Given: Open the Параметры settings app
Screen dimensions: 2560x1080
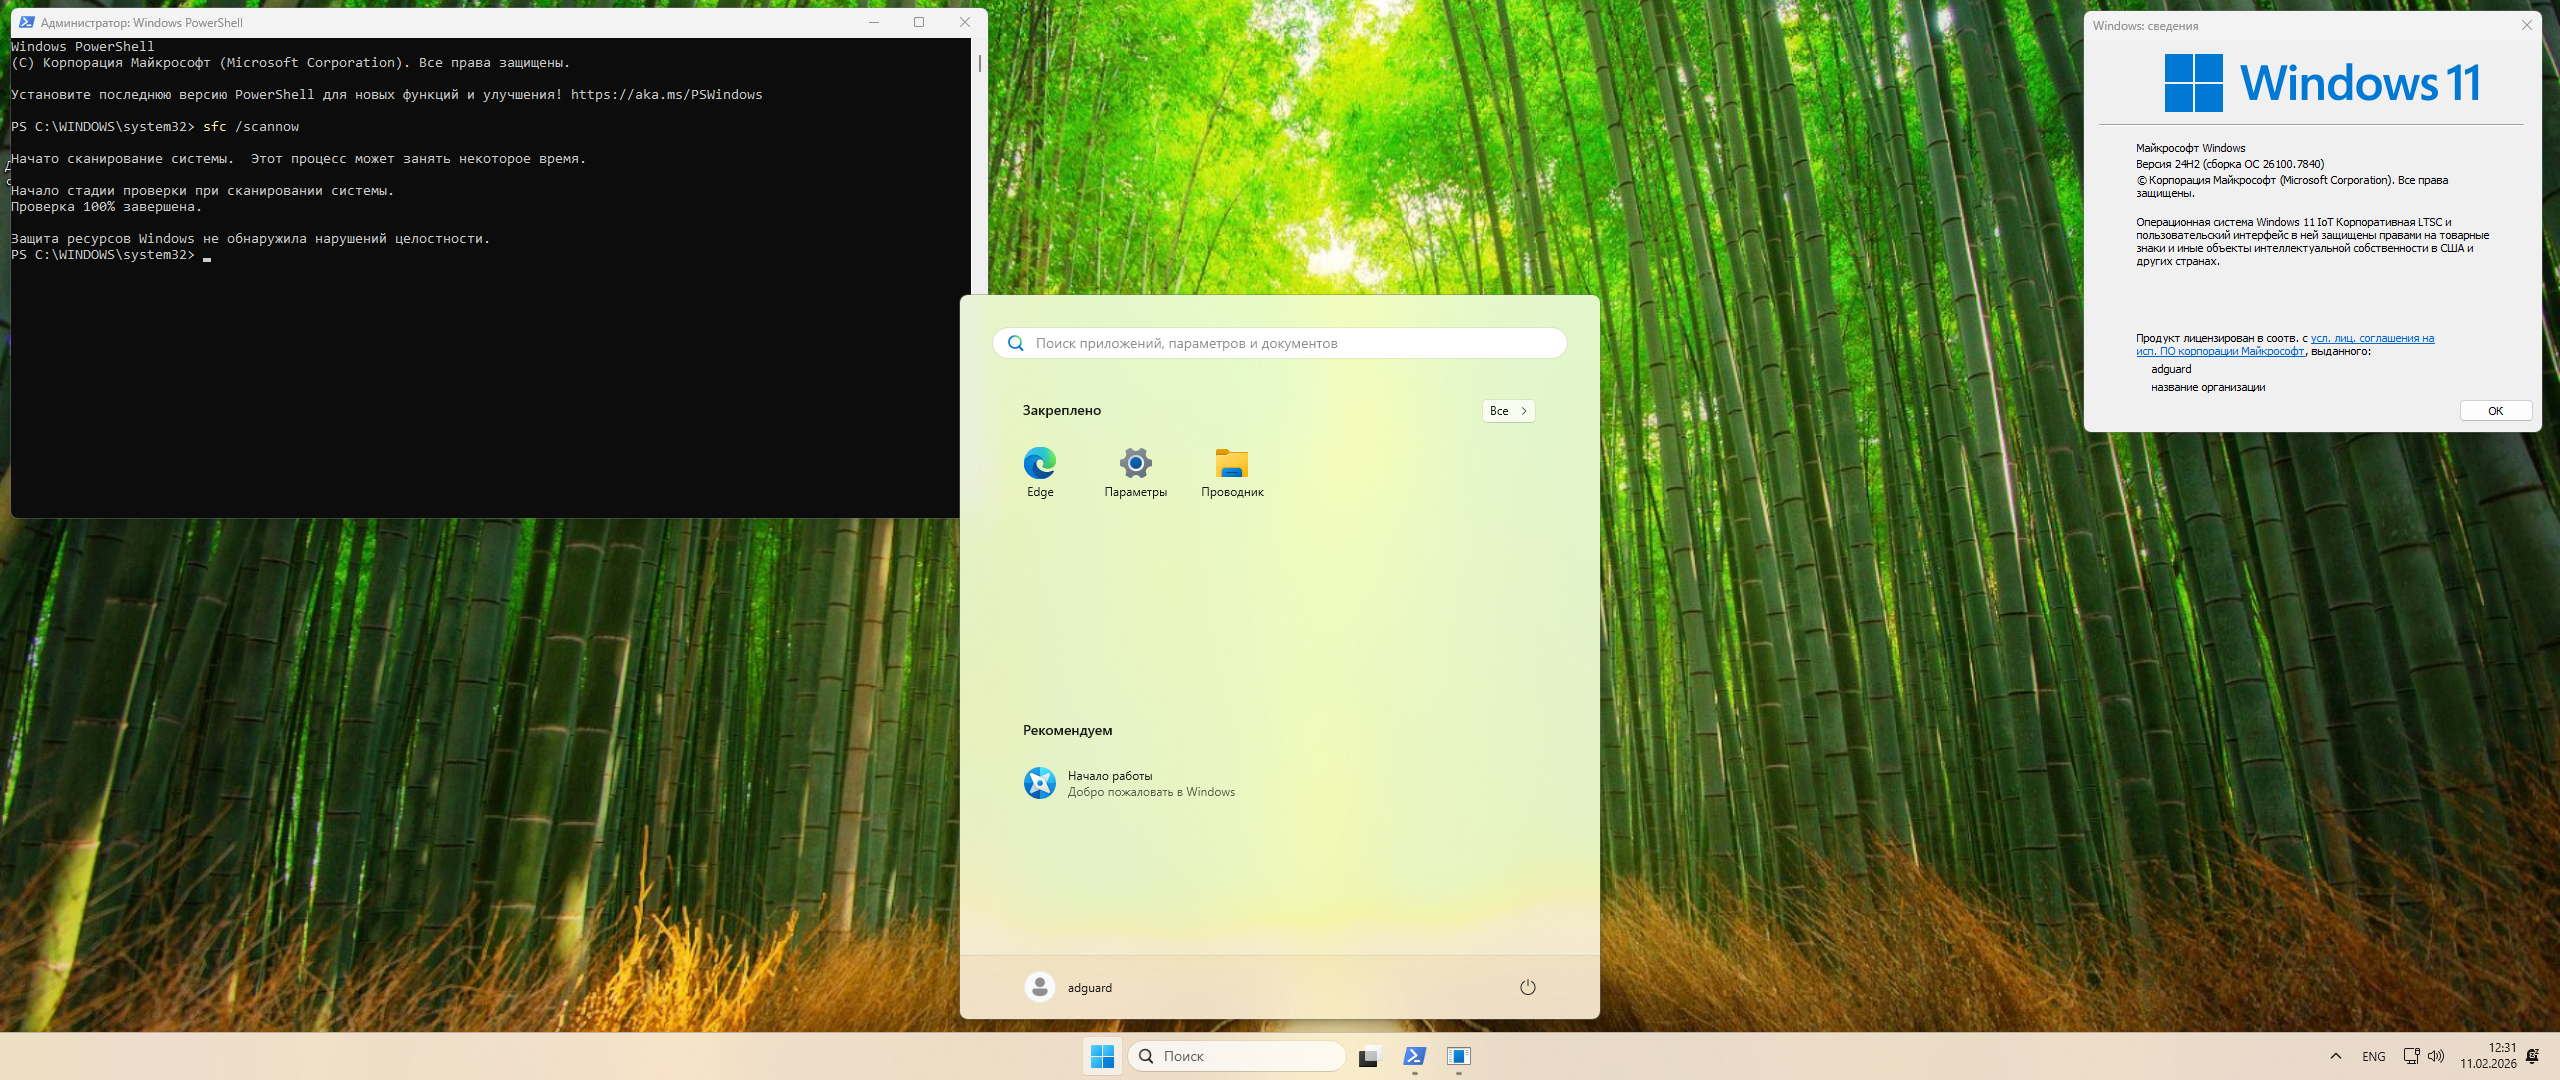Looking at the screenshot, I should coord(1135,471).
